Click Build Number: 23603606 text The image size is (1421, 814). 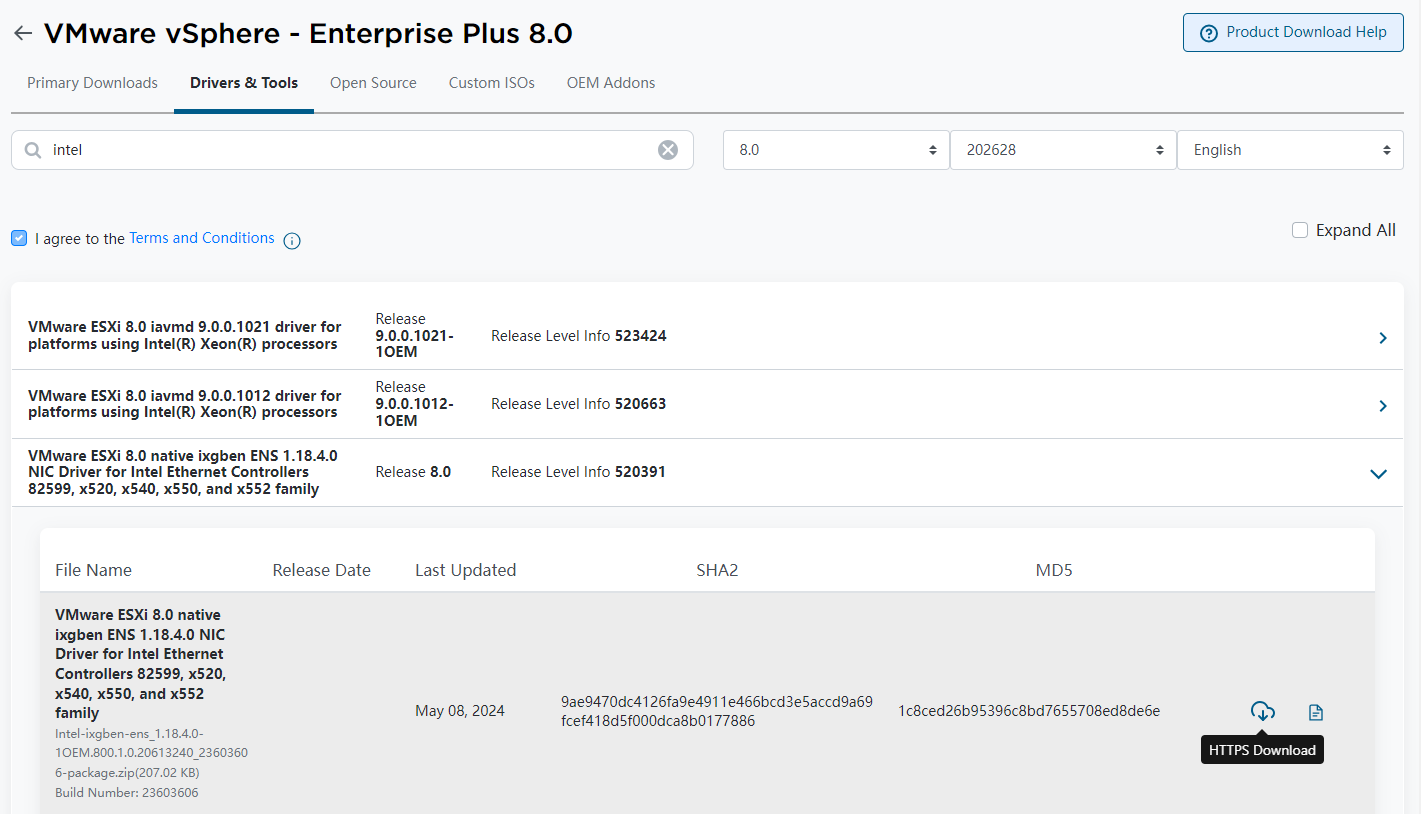127,793
